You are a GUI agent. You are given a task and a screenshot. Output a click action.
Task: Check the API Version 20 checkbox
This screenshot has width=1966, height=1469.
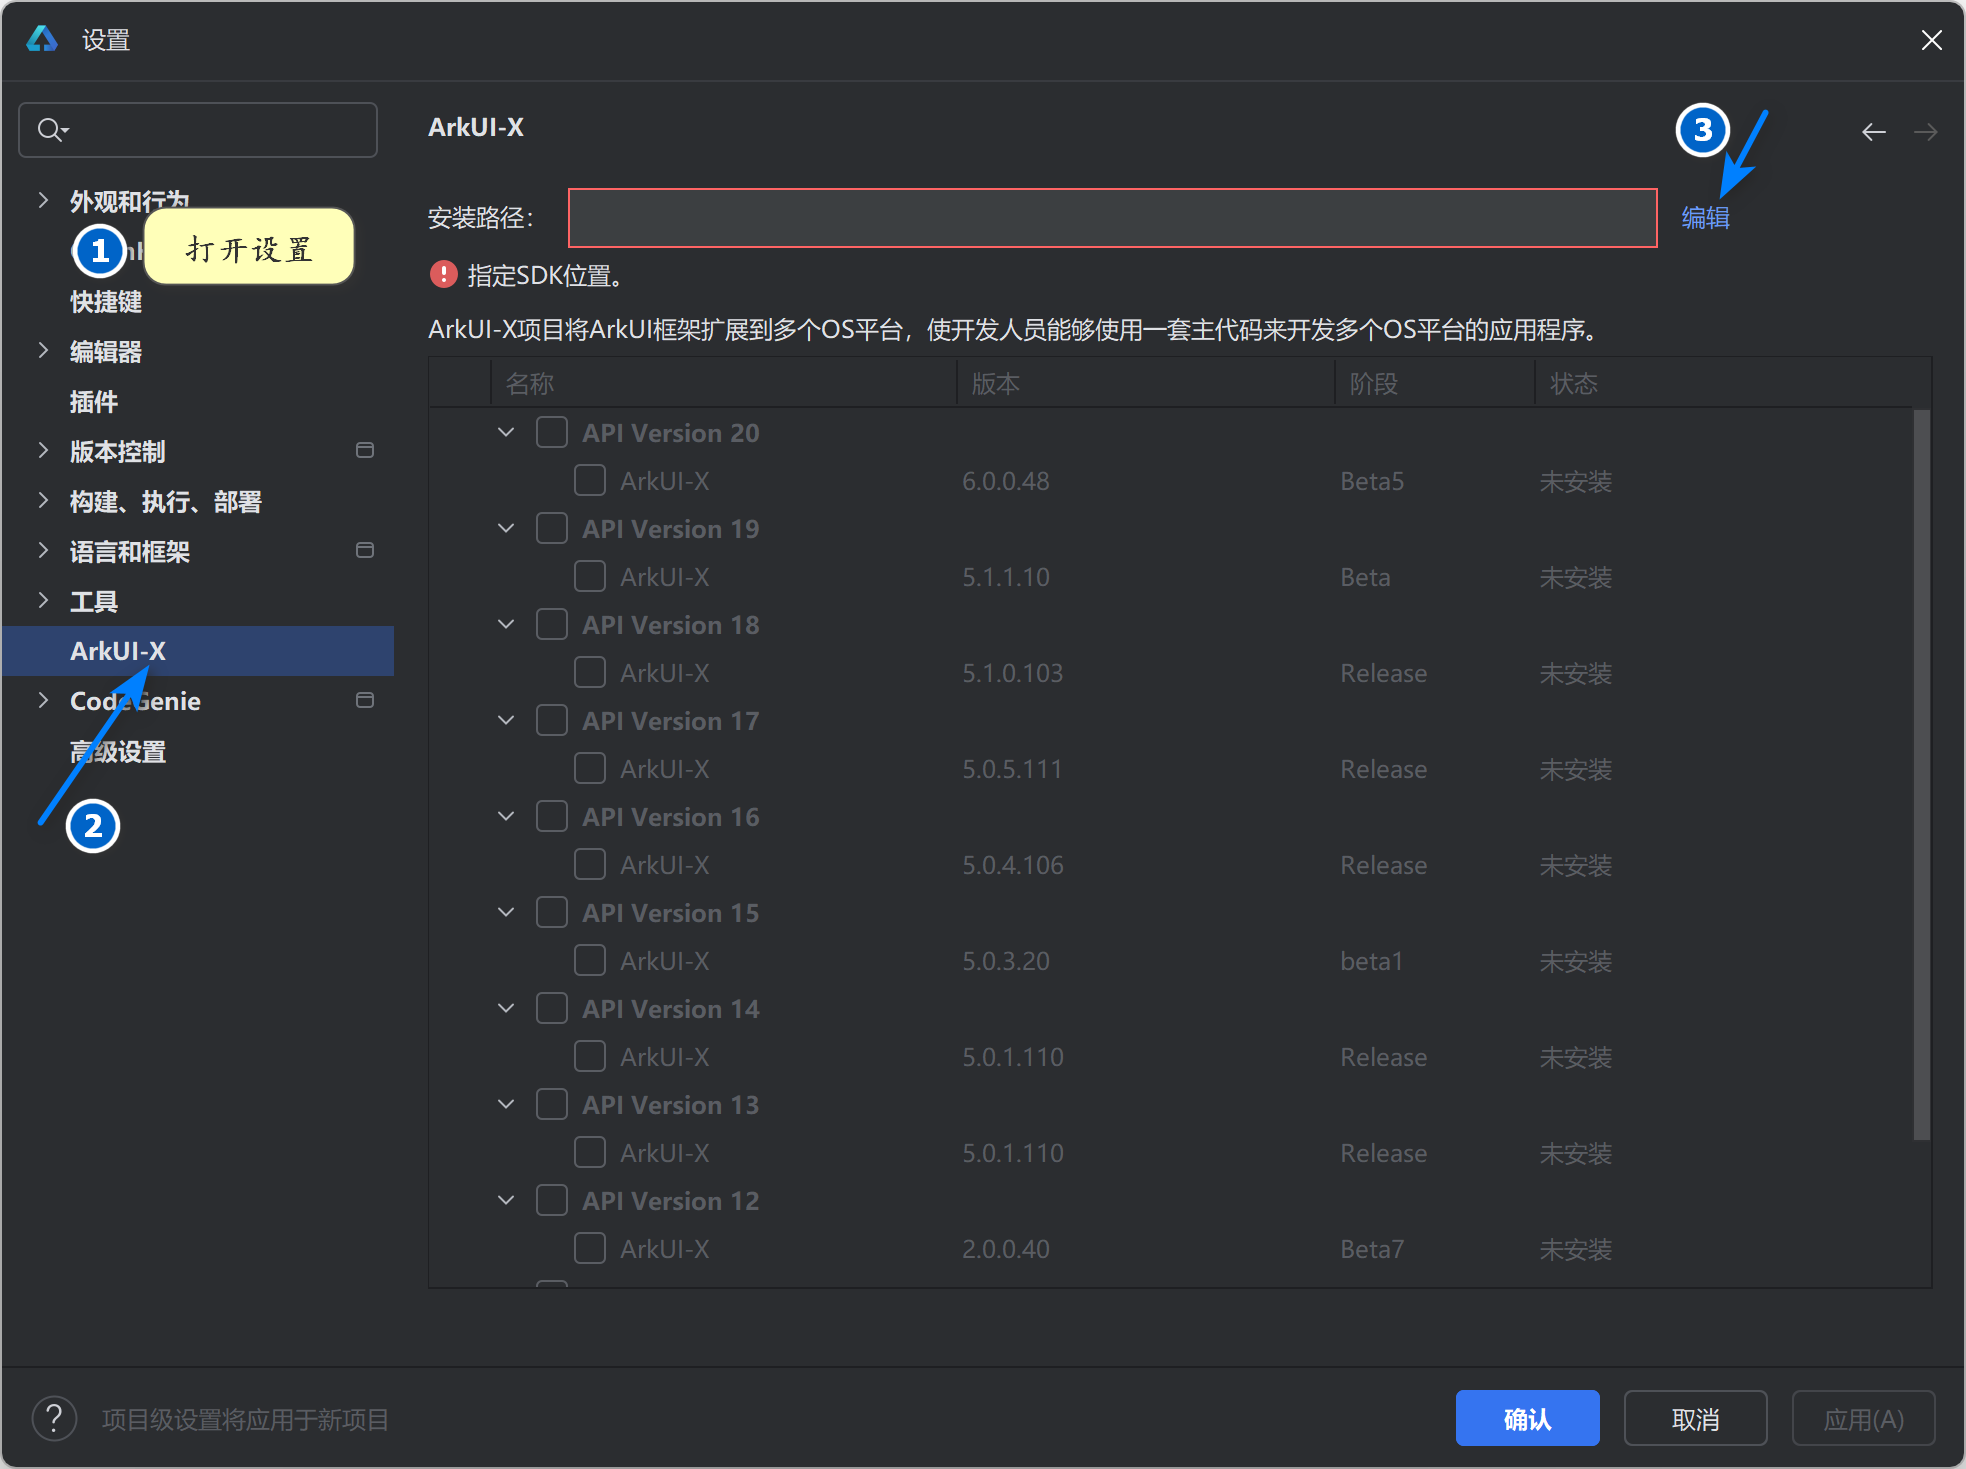point(552,433)
